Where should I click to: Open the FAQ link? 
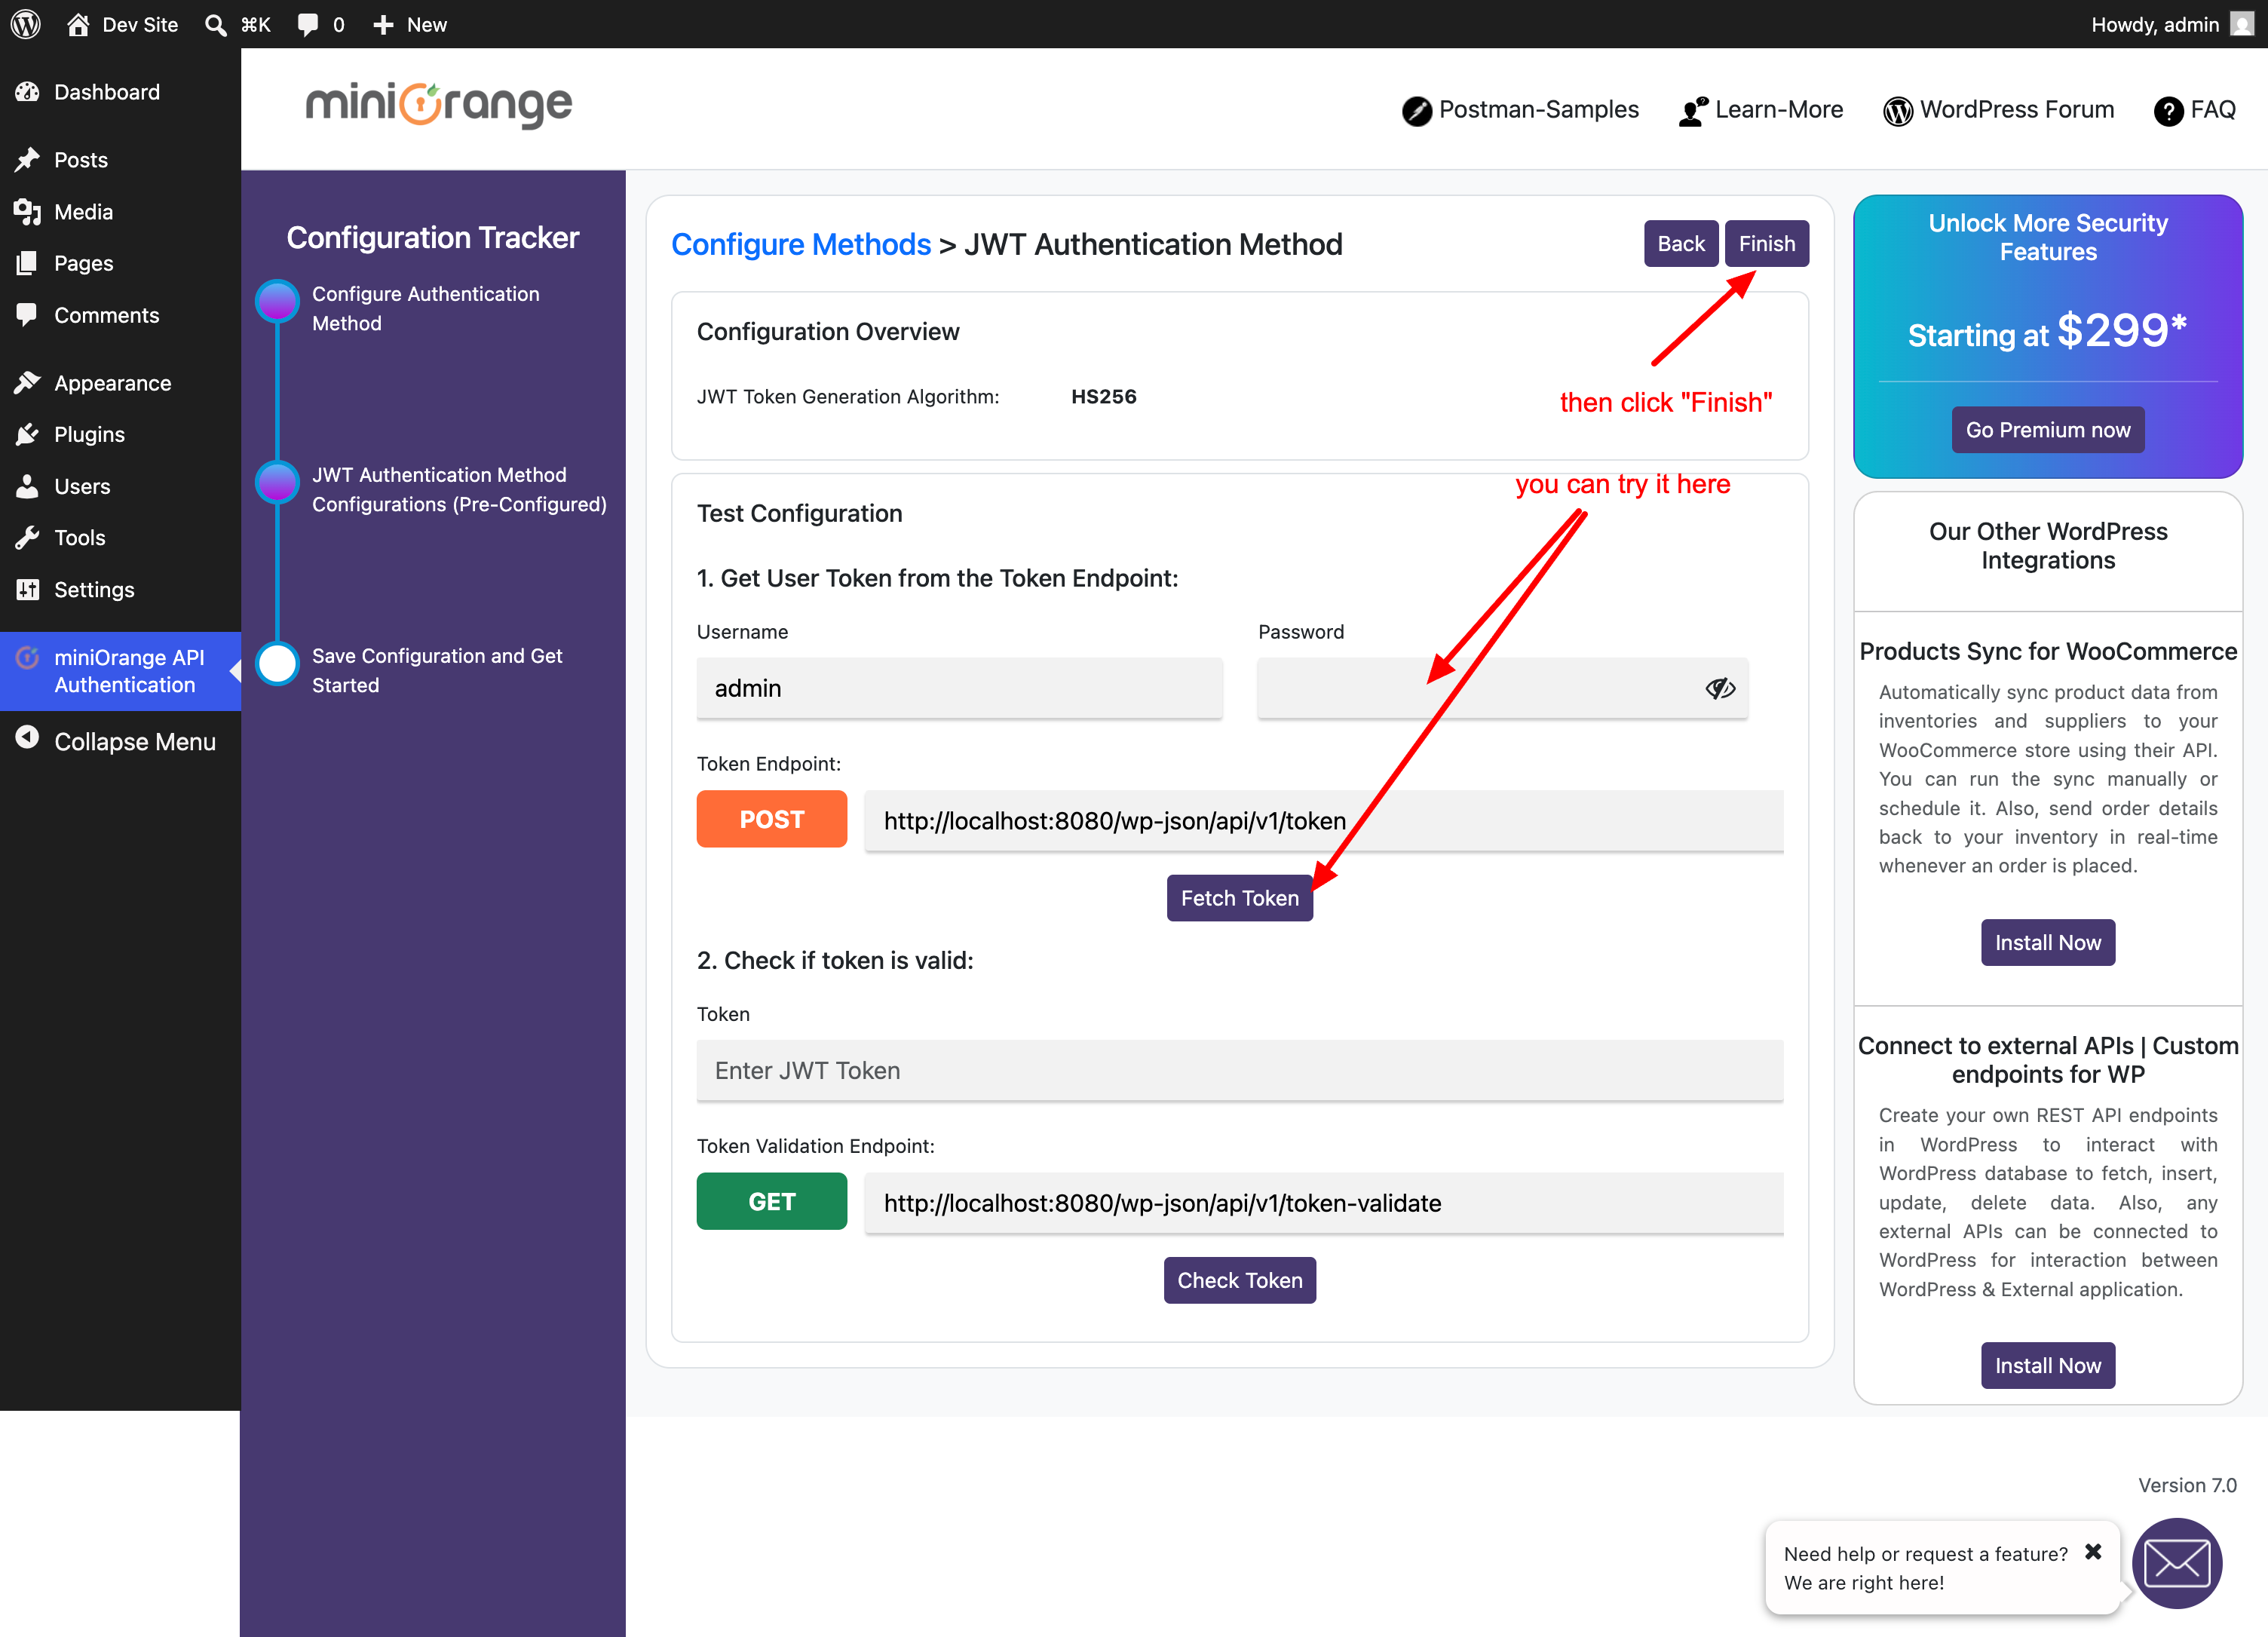2195,110
